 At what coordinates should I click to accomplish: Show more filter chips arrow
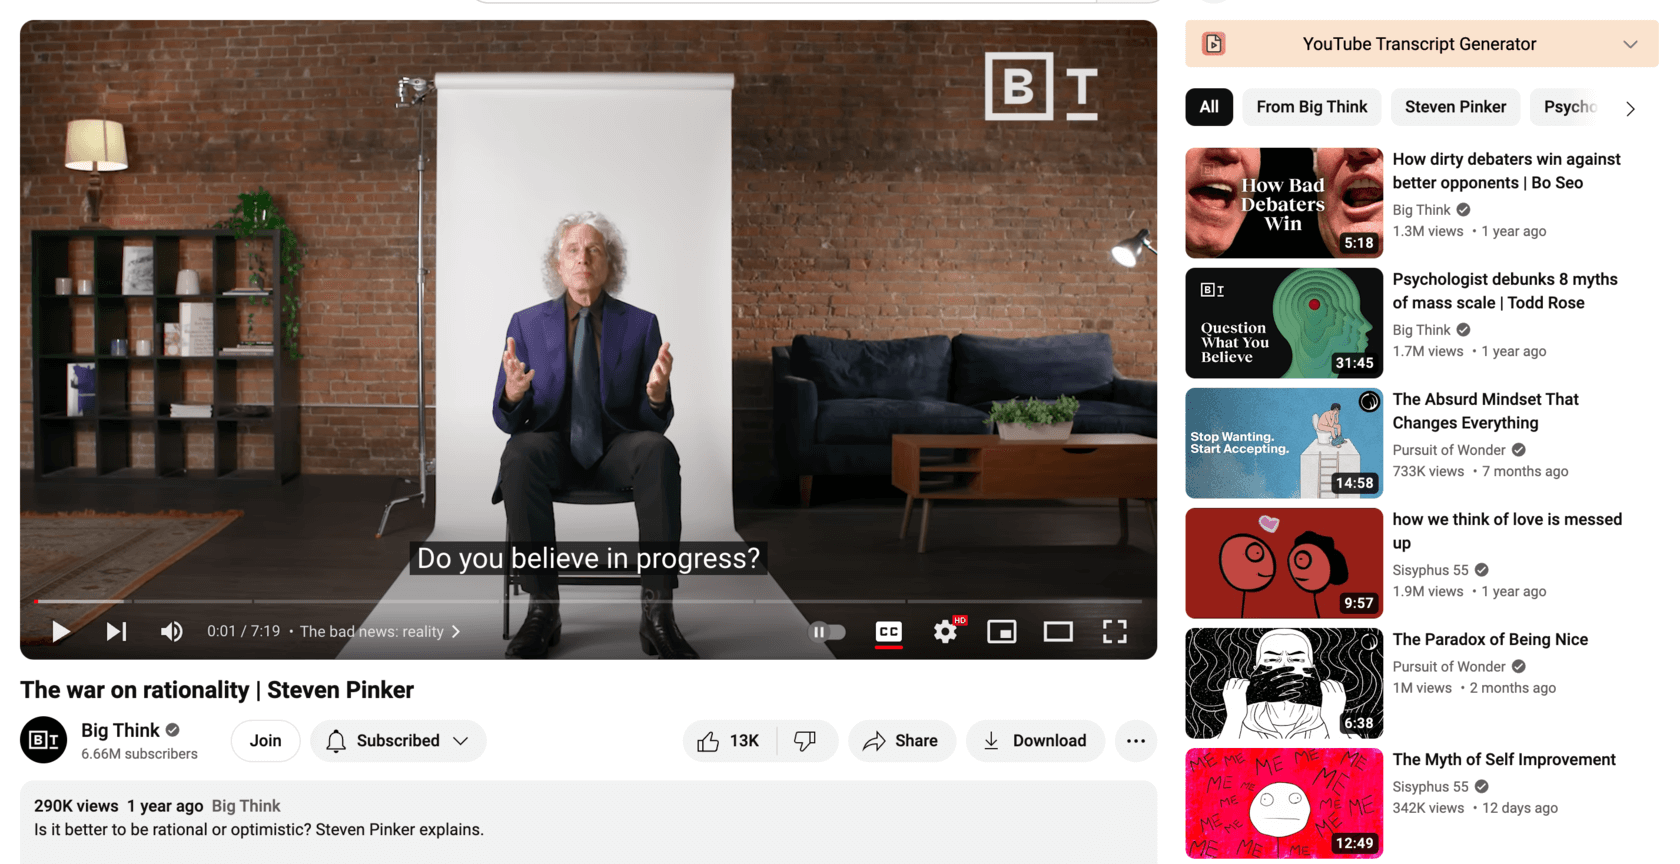1630,108
